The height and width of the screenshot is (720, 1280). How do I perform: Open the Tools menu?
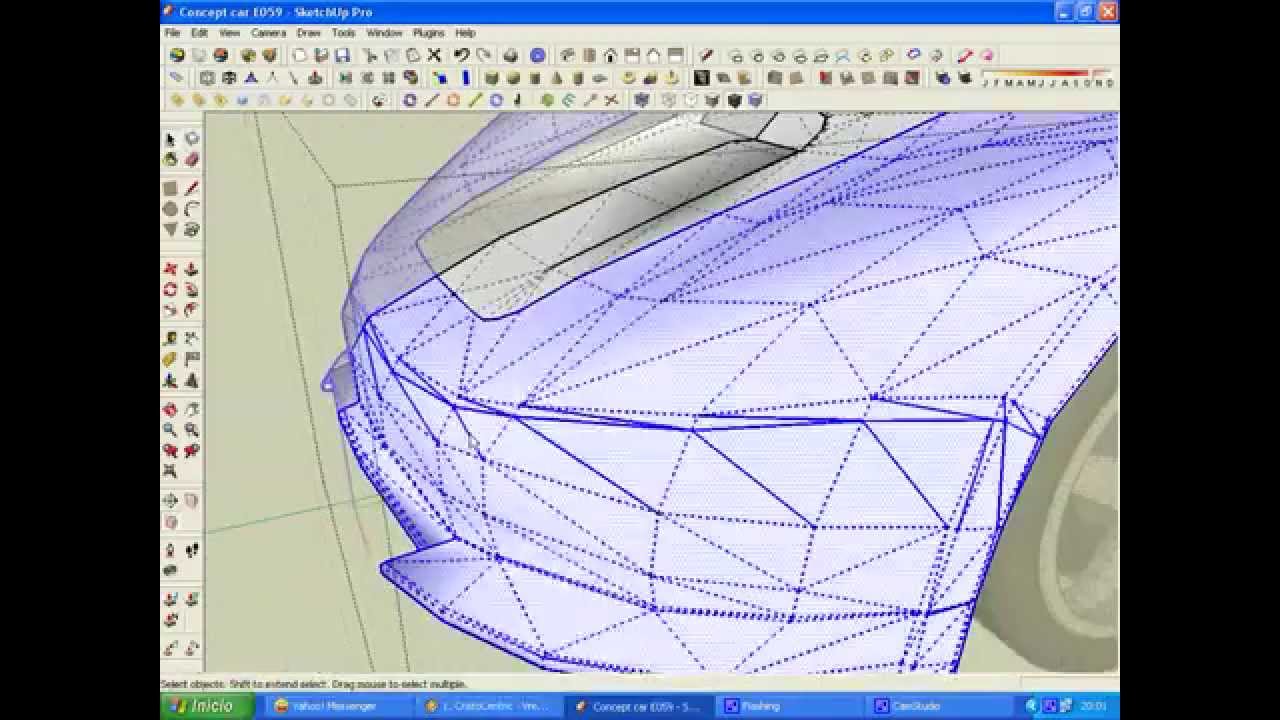click(x=343, y=33)
